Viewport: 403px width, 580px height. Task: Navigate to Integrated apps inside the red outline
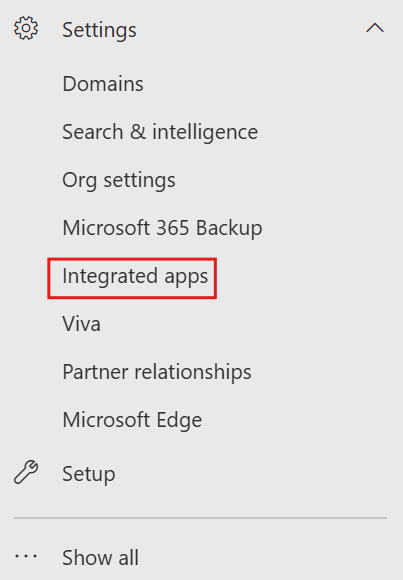135,277
